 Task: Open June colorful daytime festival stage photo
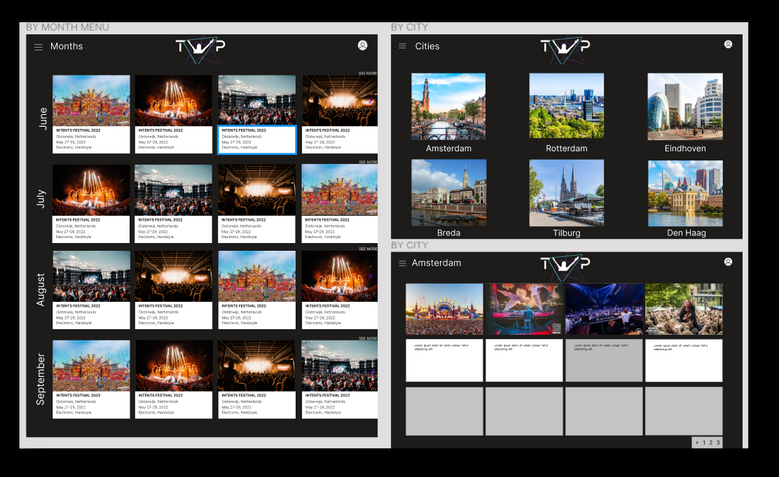[91, 100]
